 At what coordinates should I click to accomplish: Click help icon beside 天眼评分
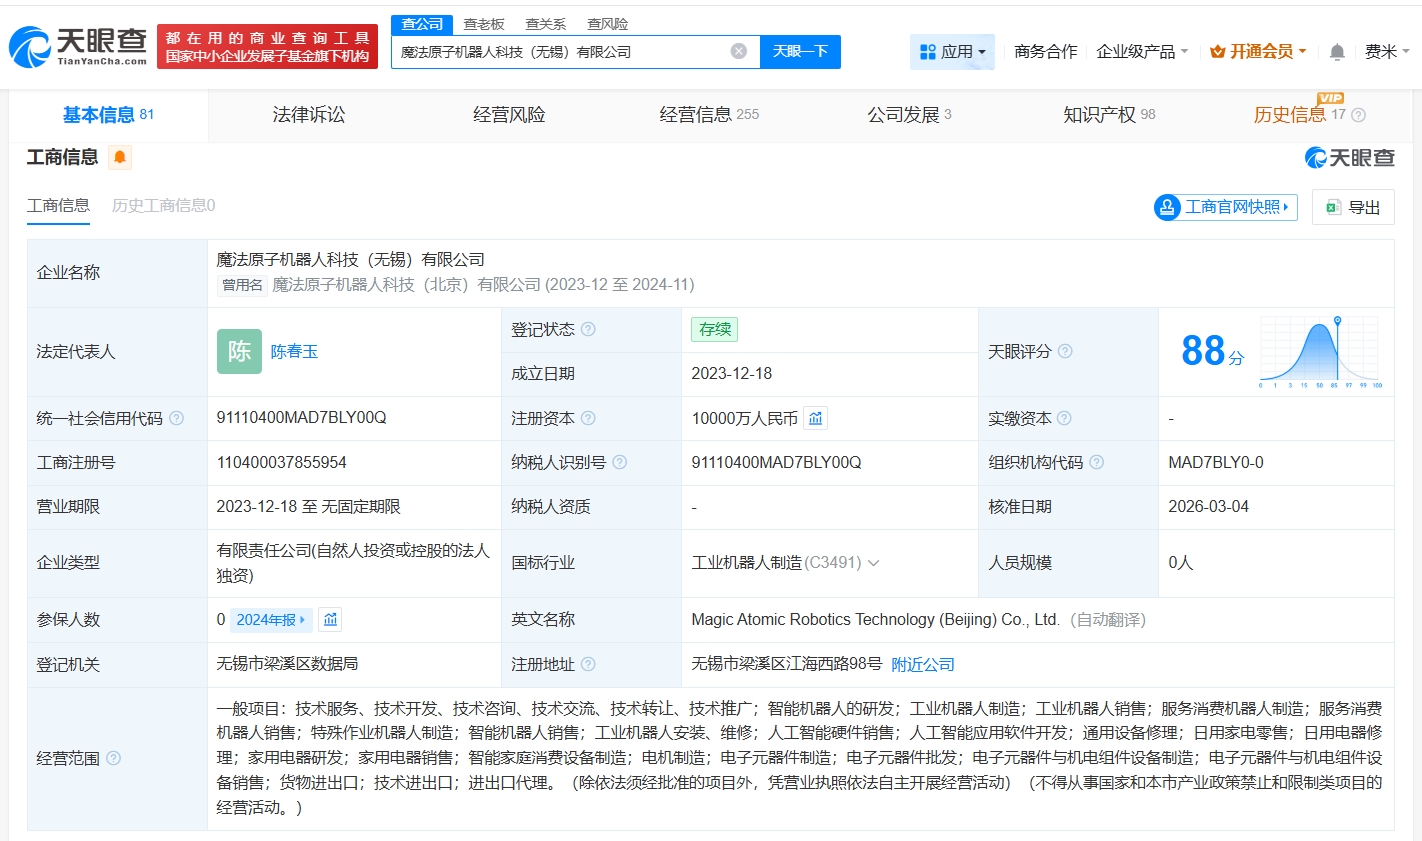1065,351
